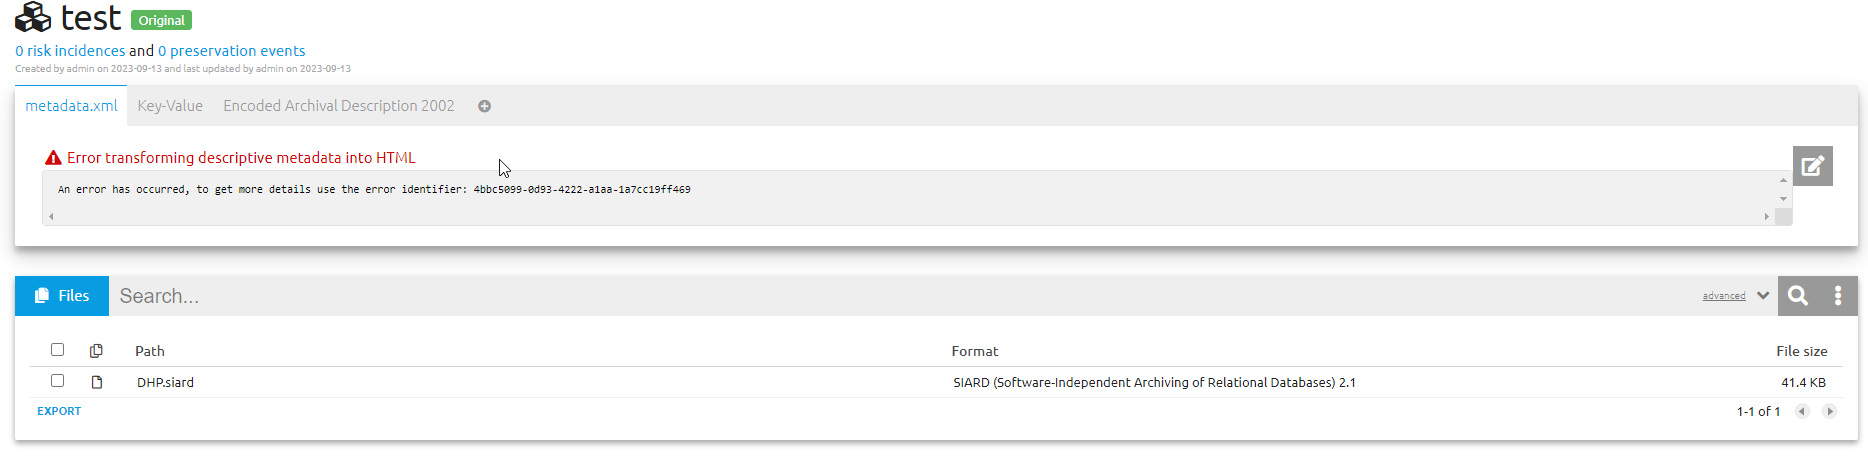Switch to the Key-Value tab

point(170,106)
